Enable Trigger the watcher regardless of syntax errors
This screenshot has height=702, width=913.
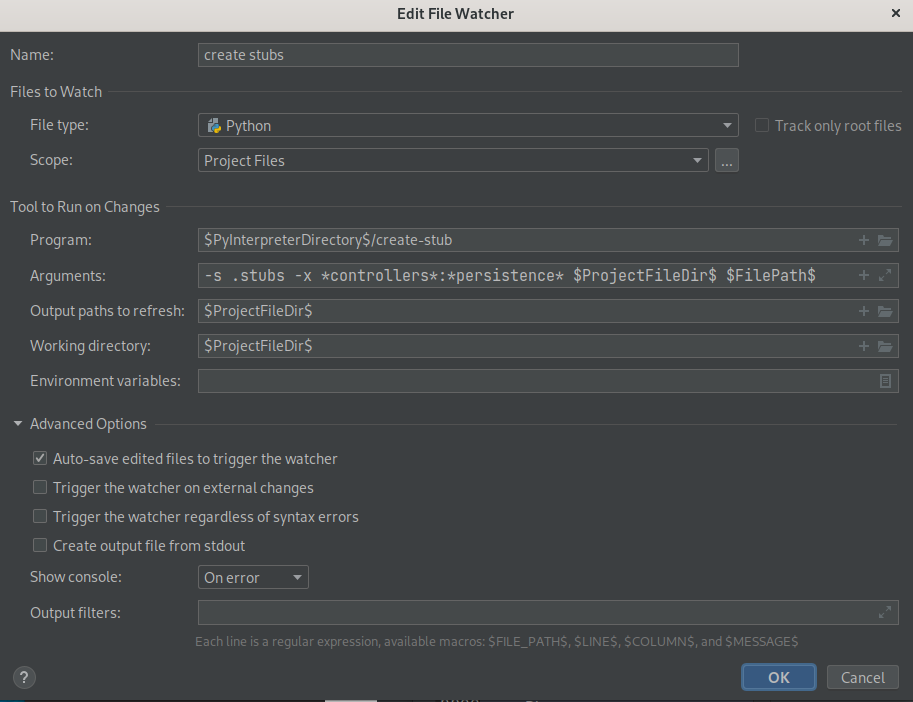click(x=40, y=516)
